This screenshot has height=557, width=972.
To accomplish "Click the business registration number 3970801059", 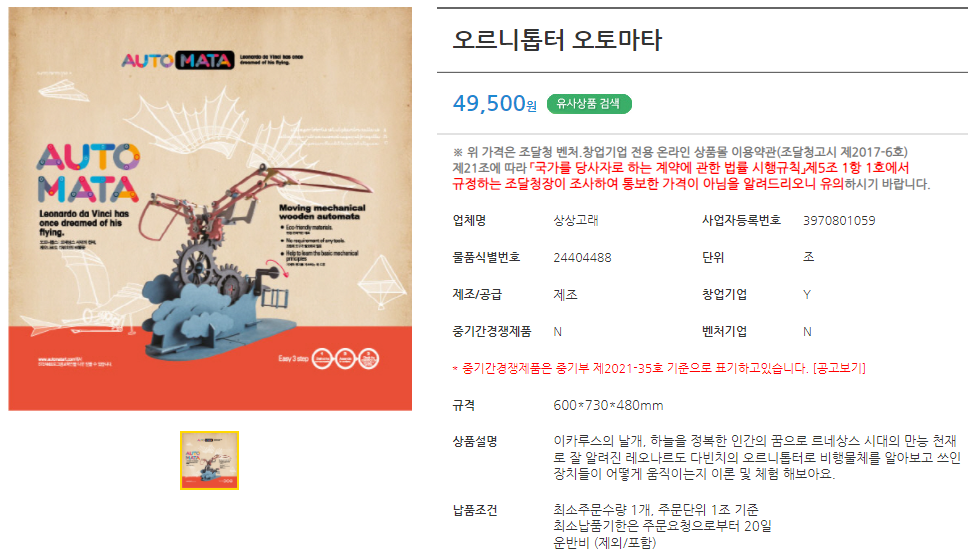I will tap(839, 220).
